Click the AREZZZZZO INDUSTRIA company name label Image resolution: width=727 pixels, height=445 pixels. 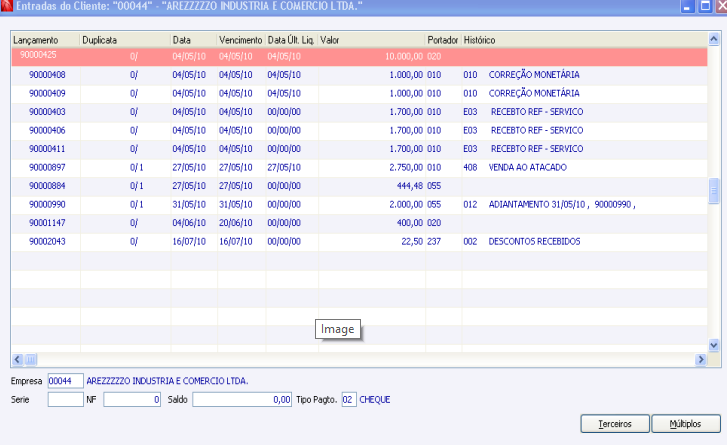click(167, 381)
